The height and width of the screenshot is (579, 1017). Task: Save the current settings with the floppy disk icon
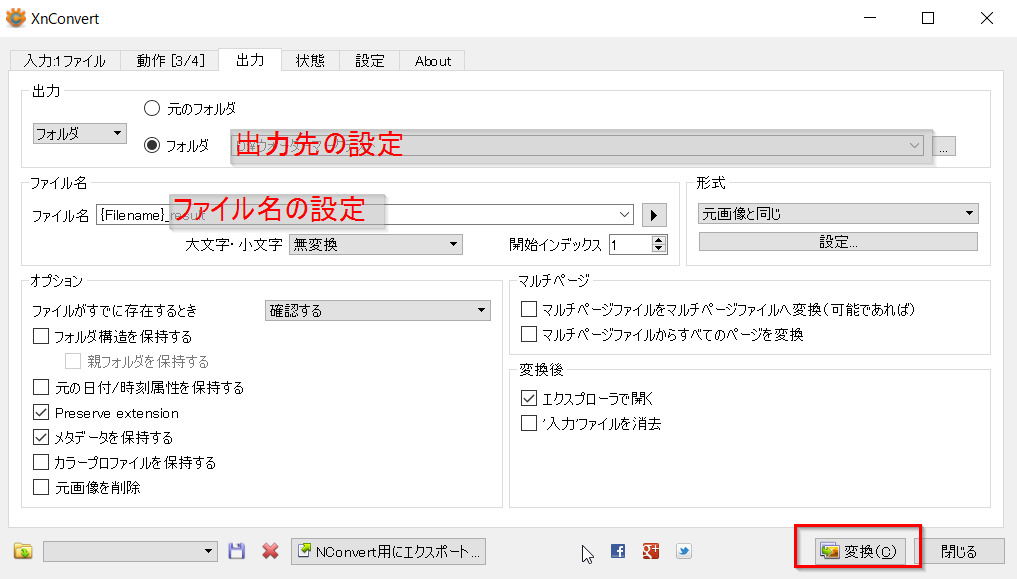point(235,550)
